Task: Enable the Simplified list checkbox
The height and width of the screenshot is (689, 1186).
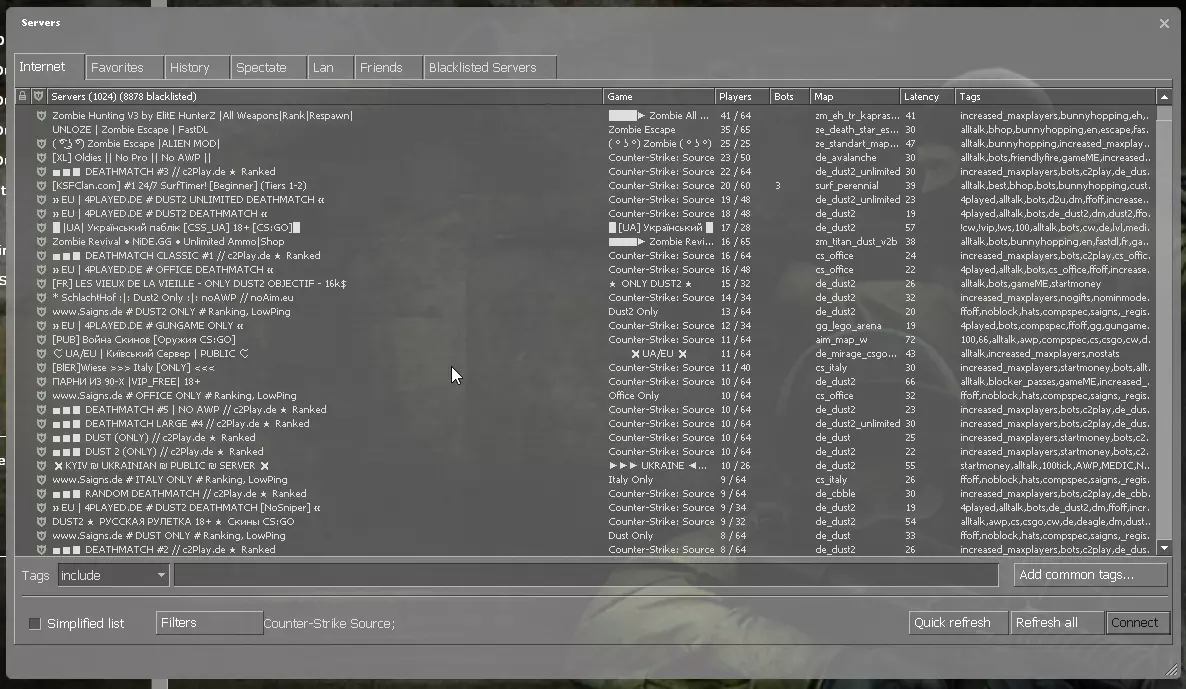Action: pos(35,623)
